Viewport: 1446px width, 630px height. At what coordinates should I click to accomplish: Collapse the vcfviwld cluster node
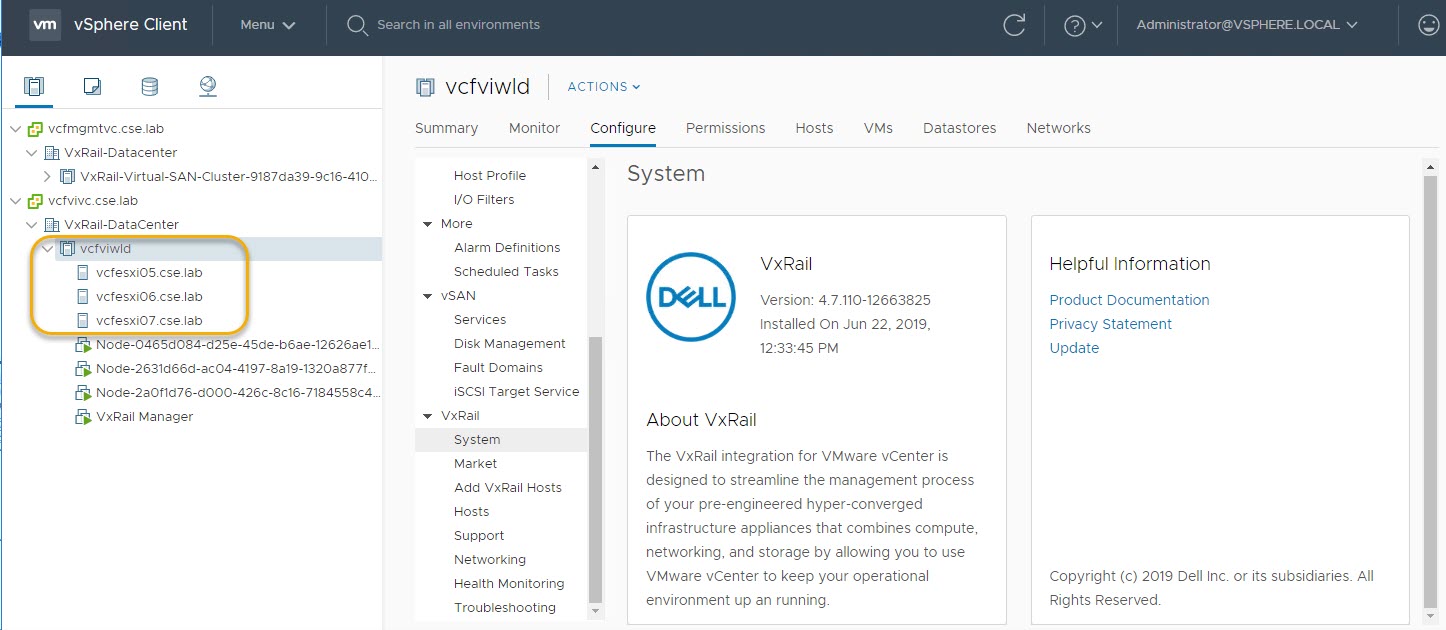[x=47, y=249]
